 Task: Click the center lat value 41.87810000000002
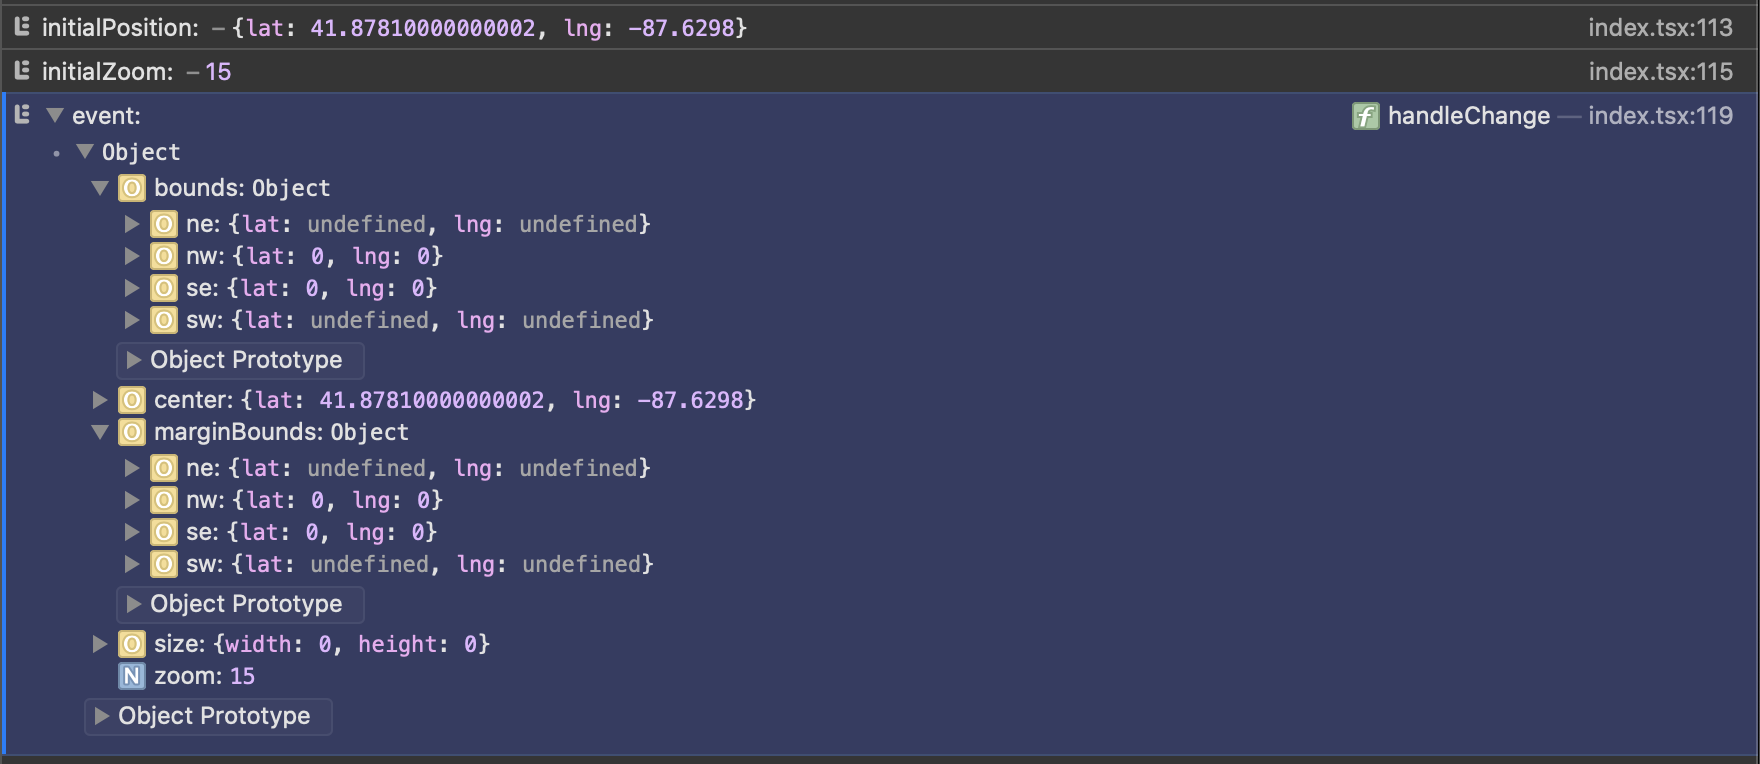pyautogui.click(x=432, y=400)
